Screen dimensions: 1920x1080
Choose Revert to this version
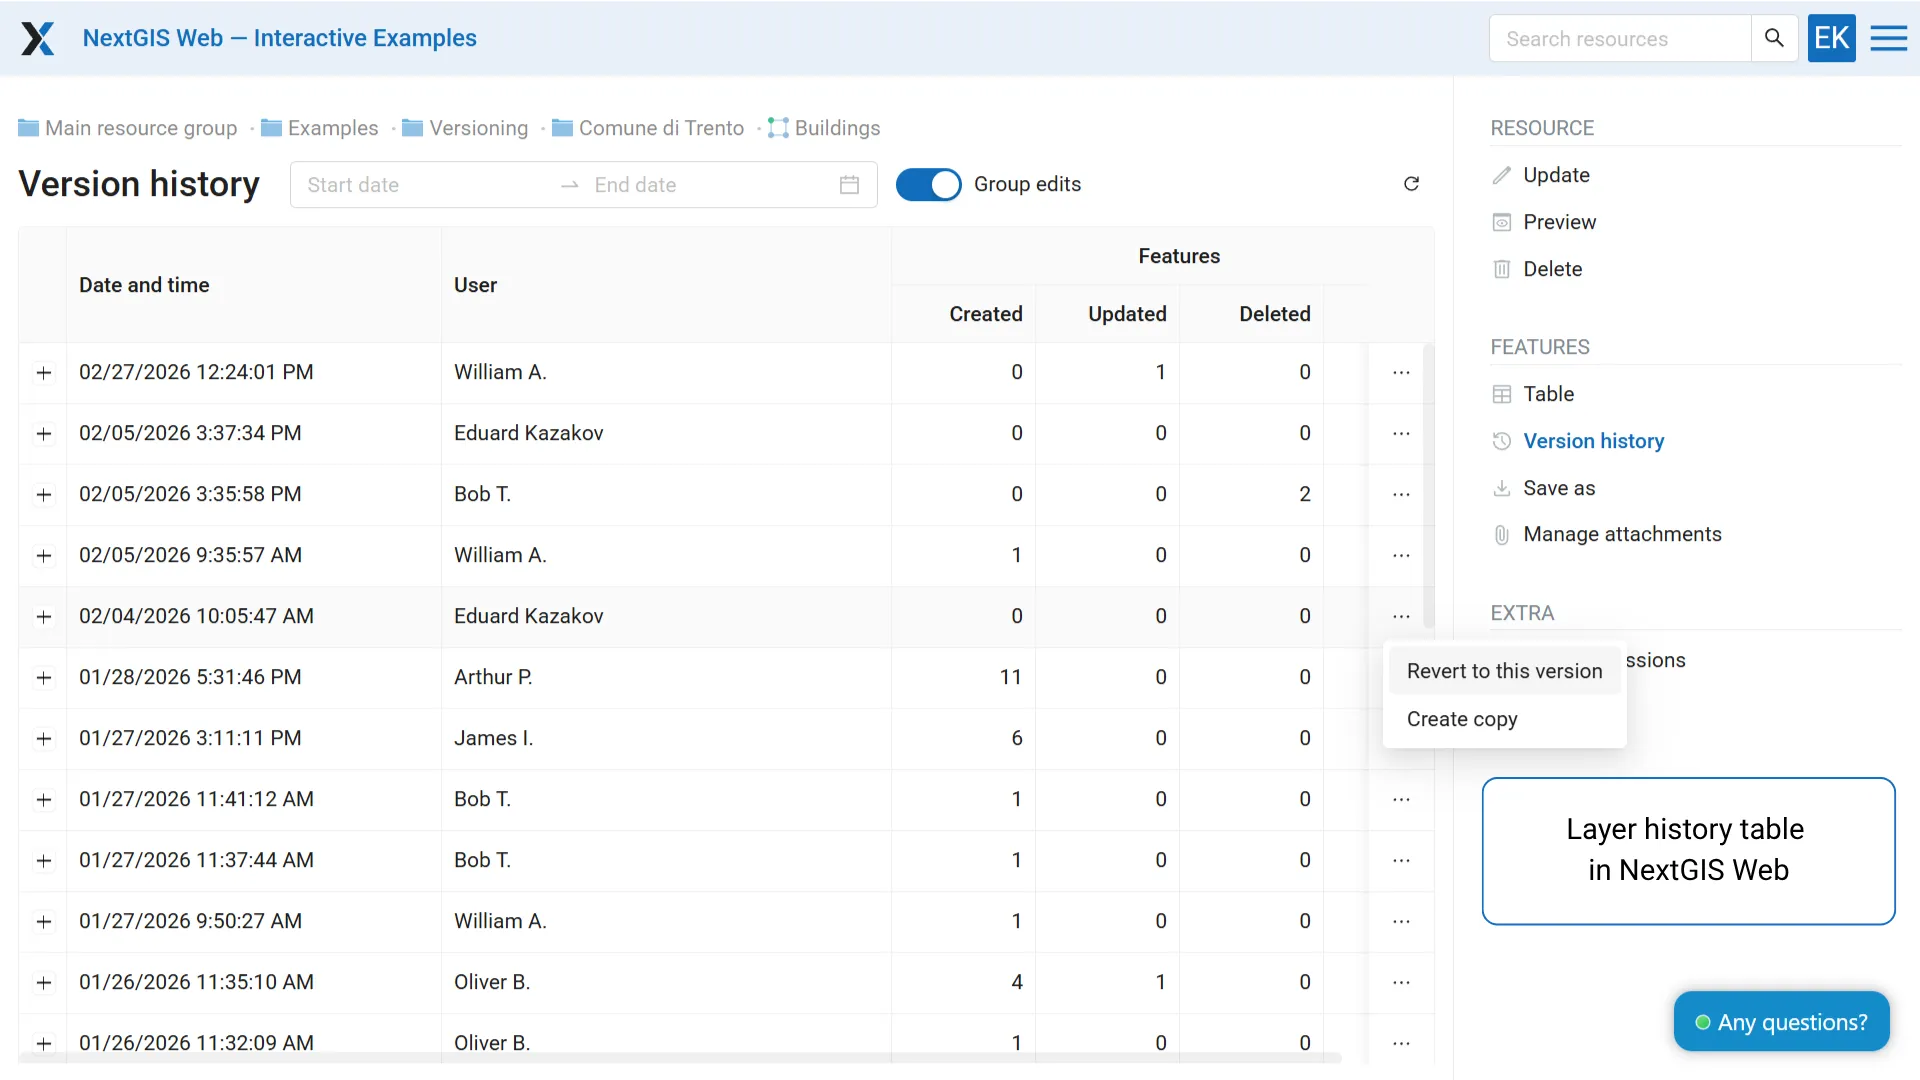coord(1504,671)
